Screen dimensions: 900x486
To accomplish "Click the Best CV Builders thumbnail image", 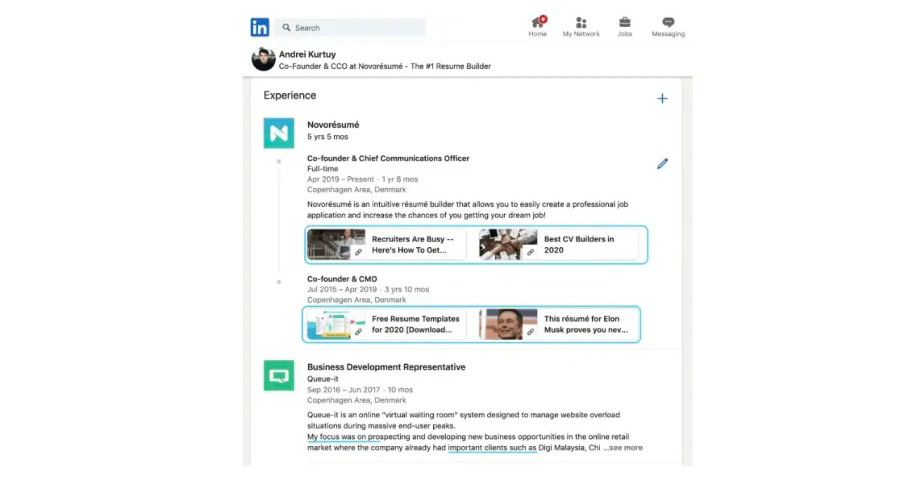I will pos(509,244).
